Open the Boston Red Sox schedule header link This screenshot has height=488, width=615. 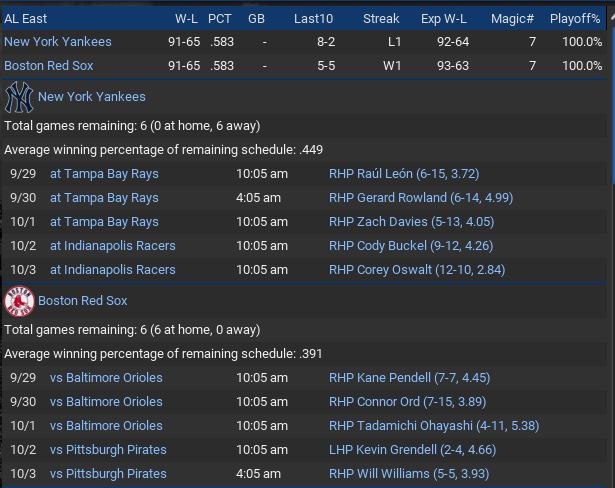click(x=83, y=301)
